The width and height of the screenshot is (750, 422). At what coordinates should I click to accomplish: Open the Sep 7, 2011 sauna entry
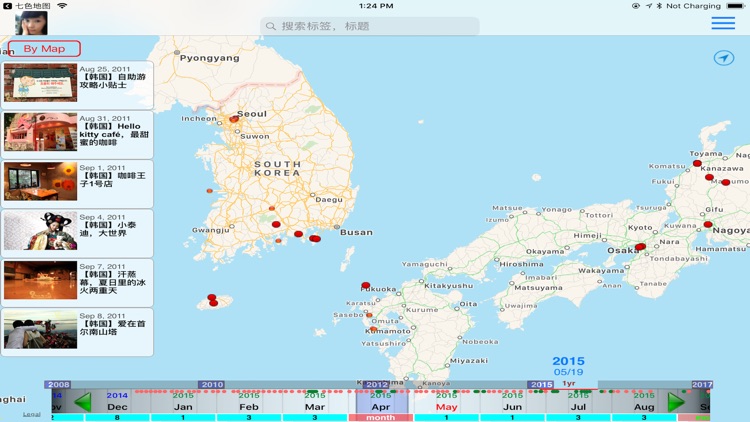coord(78,281)
